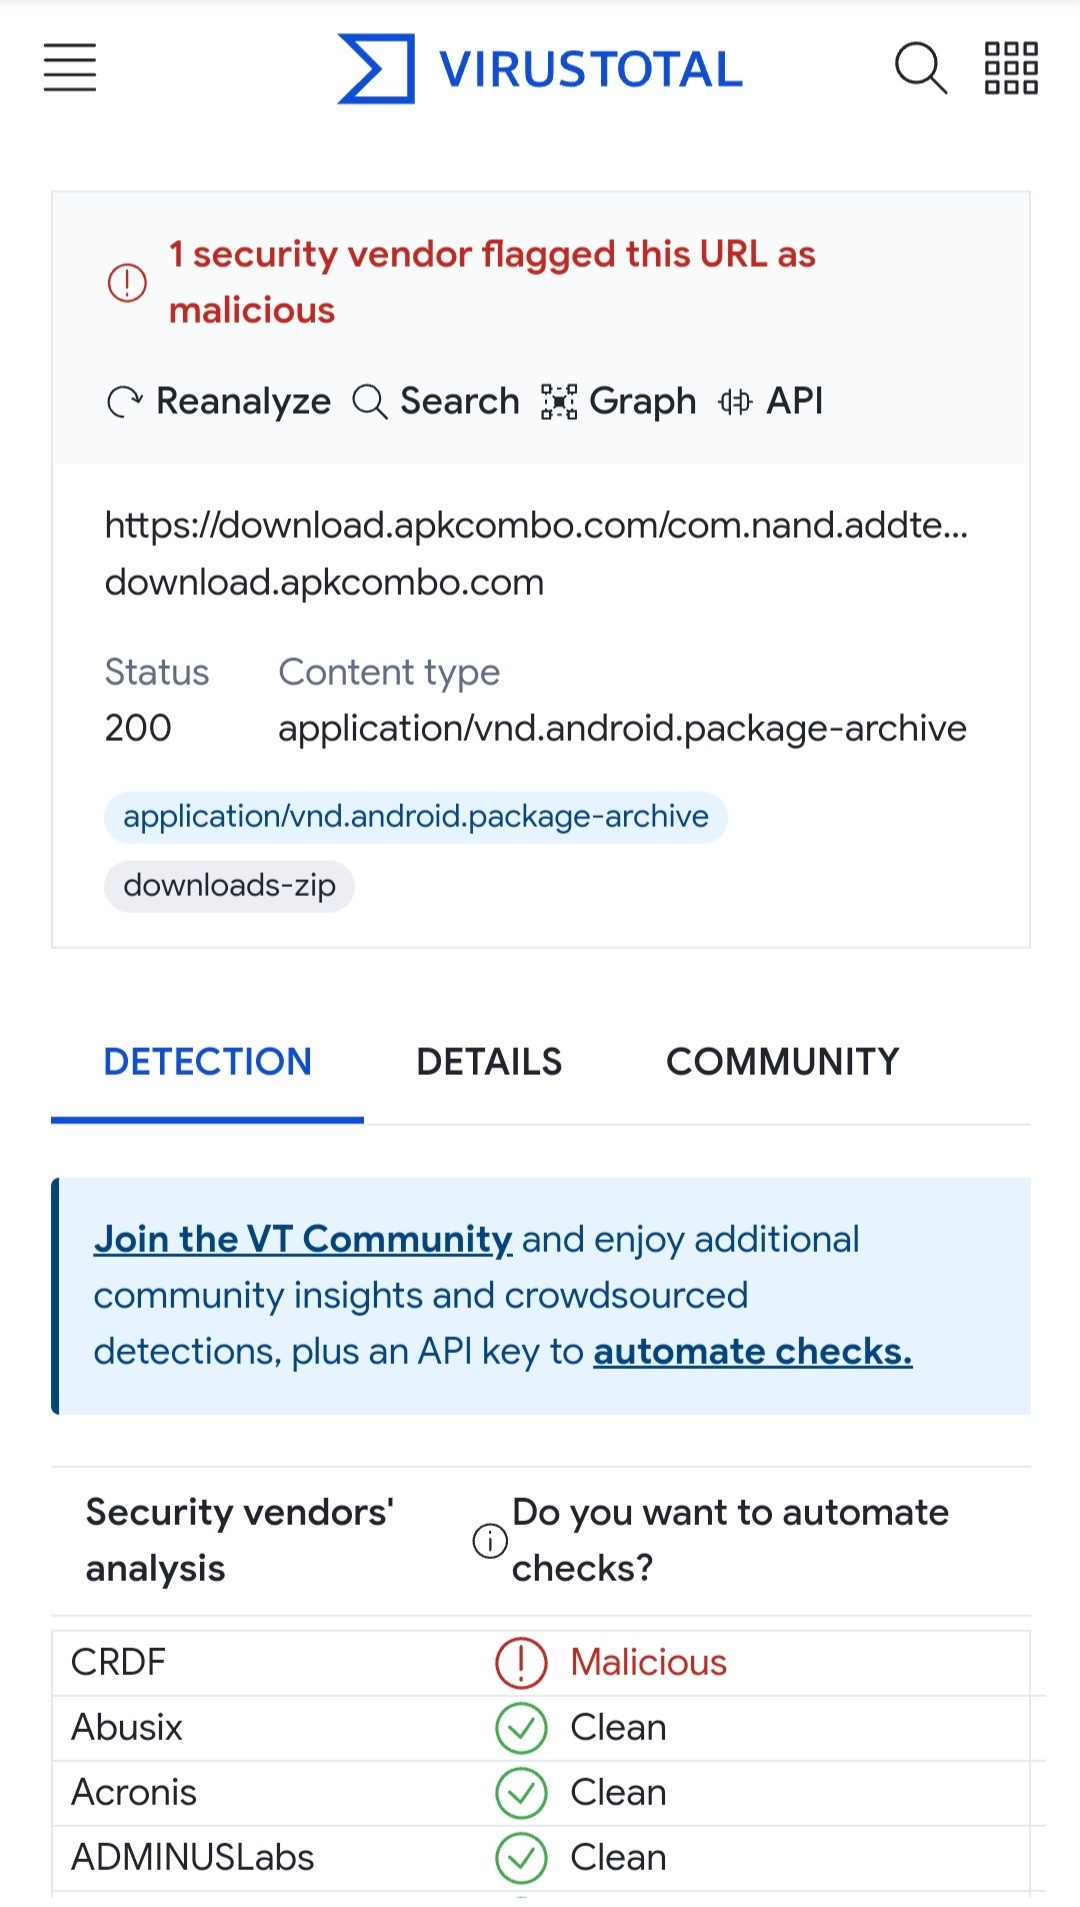Image resolution: width=1080 pixels, height=1907 pixels.
Task: Click the VirusTotal logo
Action: pyautogui.click(x=540, y=68)
